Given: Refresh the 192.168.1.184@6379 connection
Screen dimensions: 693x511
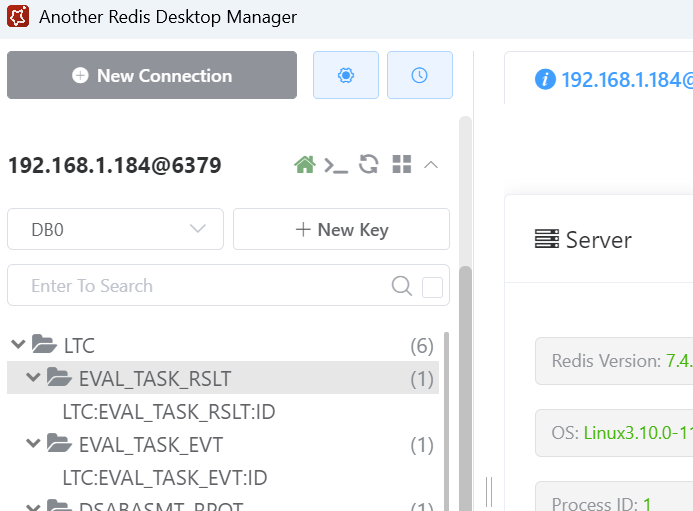Looking at the screenshot, I should pyautogui.click(x=369, y=164).
